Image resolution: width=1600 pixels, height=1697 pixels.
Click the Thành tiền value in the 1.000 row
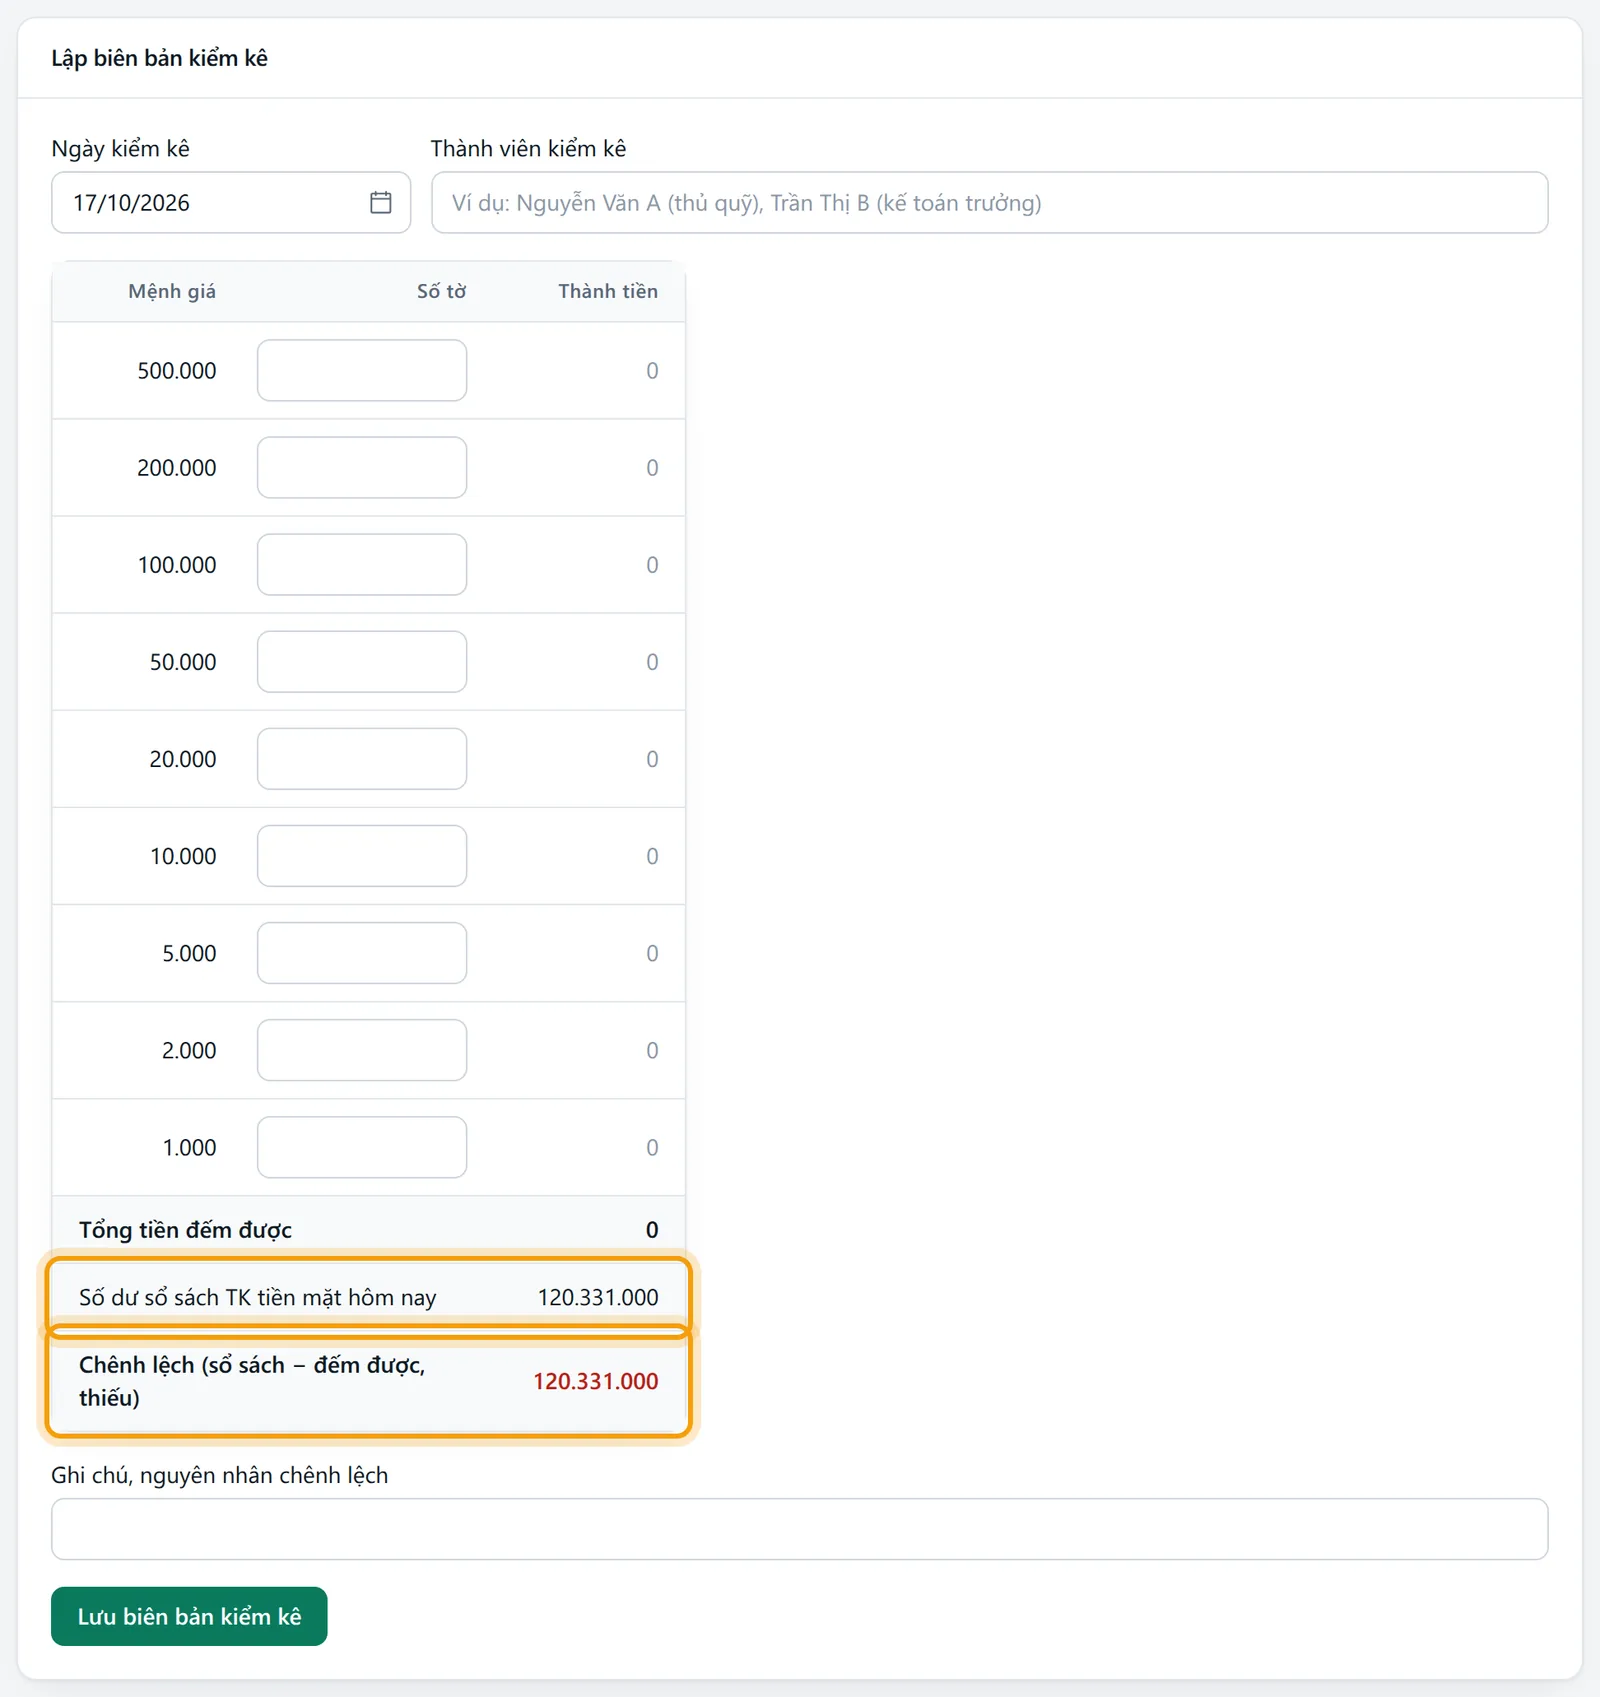pos(652,1146)
